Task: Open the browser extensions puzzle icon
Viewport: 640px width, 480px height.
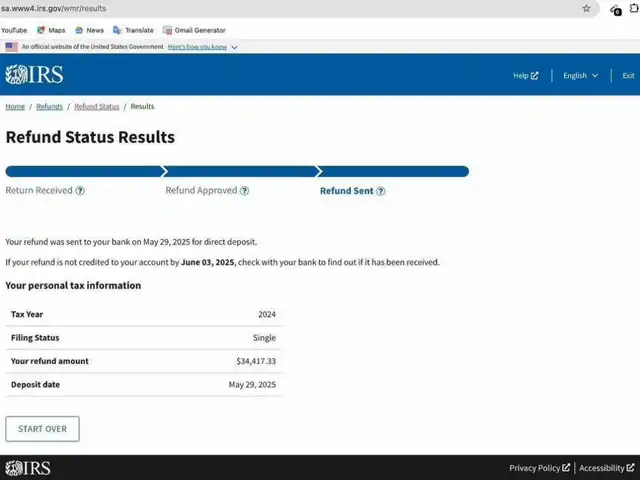Action: 634,8
